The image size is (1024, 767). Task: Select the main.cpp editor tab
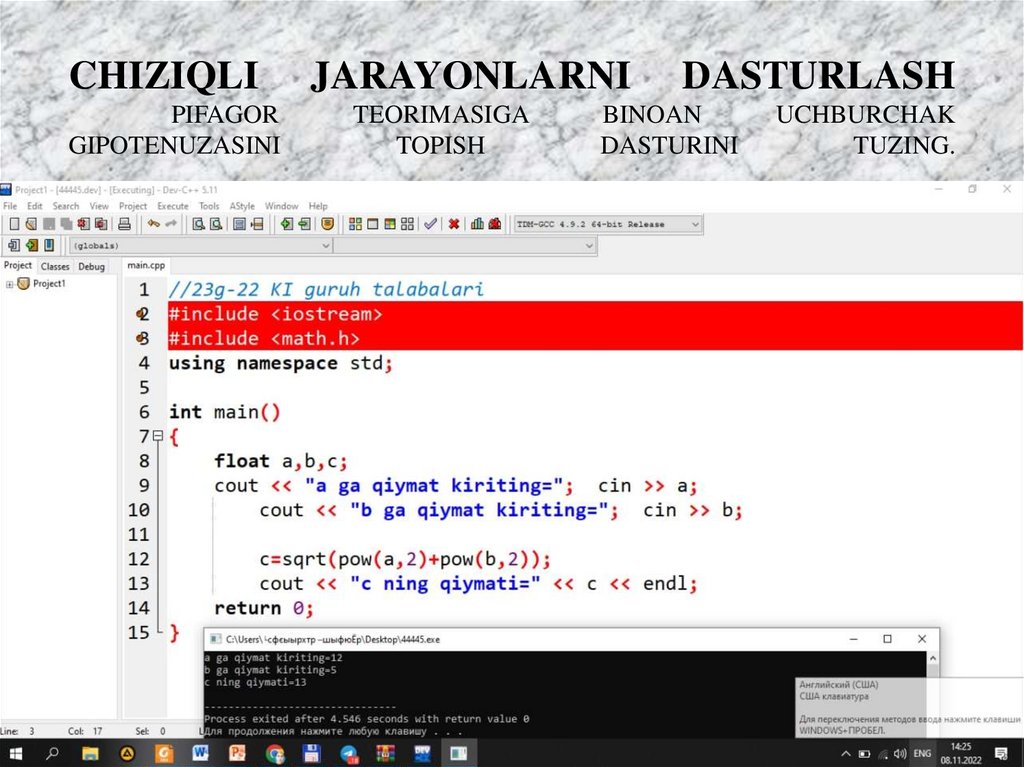pyautogui.click(x=146, y=266)
